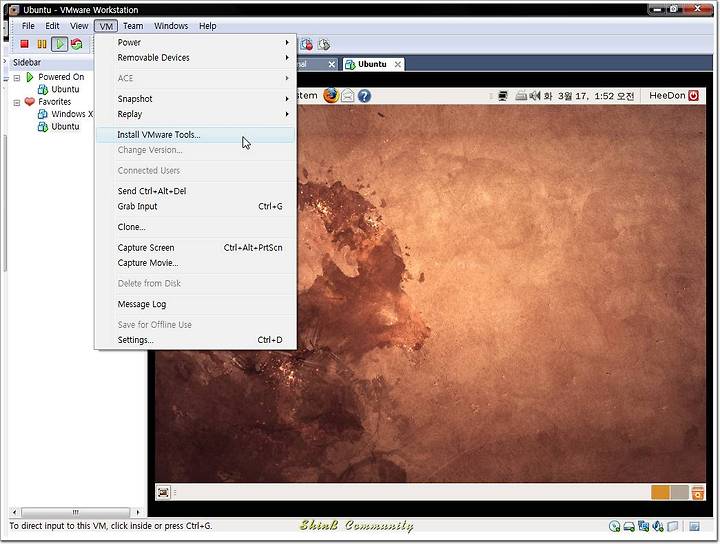The height and width of the screenshot is (544, 720).
Task: Click the Reset VM toolbar icon
Action: [77, 44]
